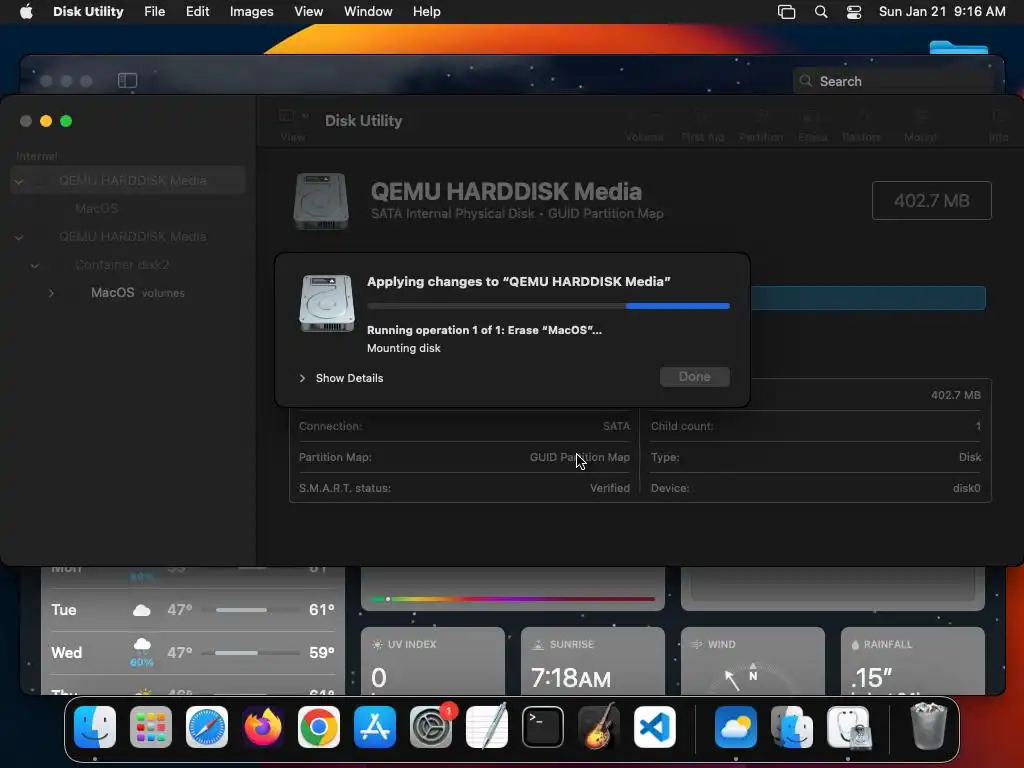Collapse Container disk2 in sidebar
The width and height of the screenshot is (1024, 768).
coord(35,265)
